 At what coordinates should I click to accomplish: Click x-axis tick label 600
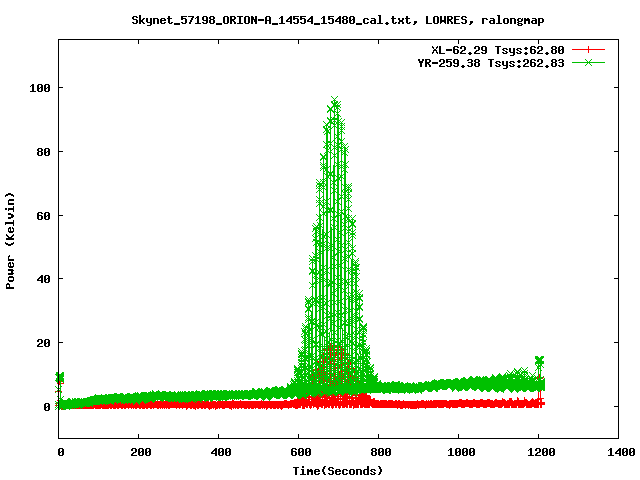point(301,452)
